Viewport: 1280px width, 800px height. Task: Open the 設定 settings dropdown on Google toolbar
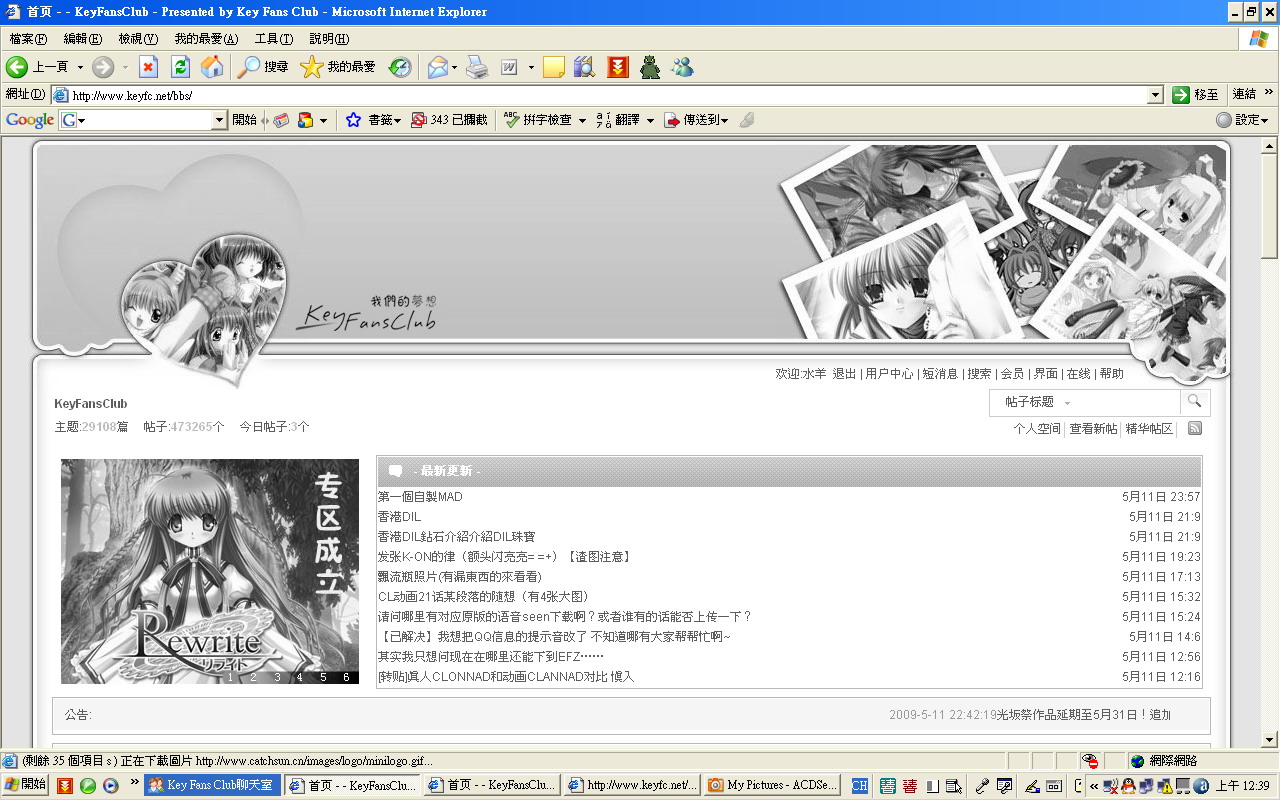[1243, 120]
